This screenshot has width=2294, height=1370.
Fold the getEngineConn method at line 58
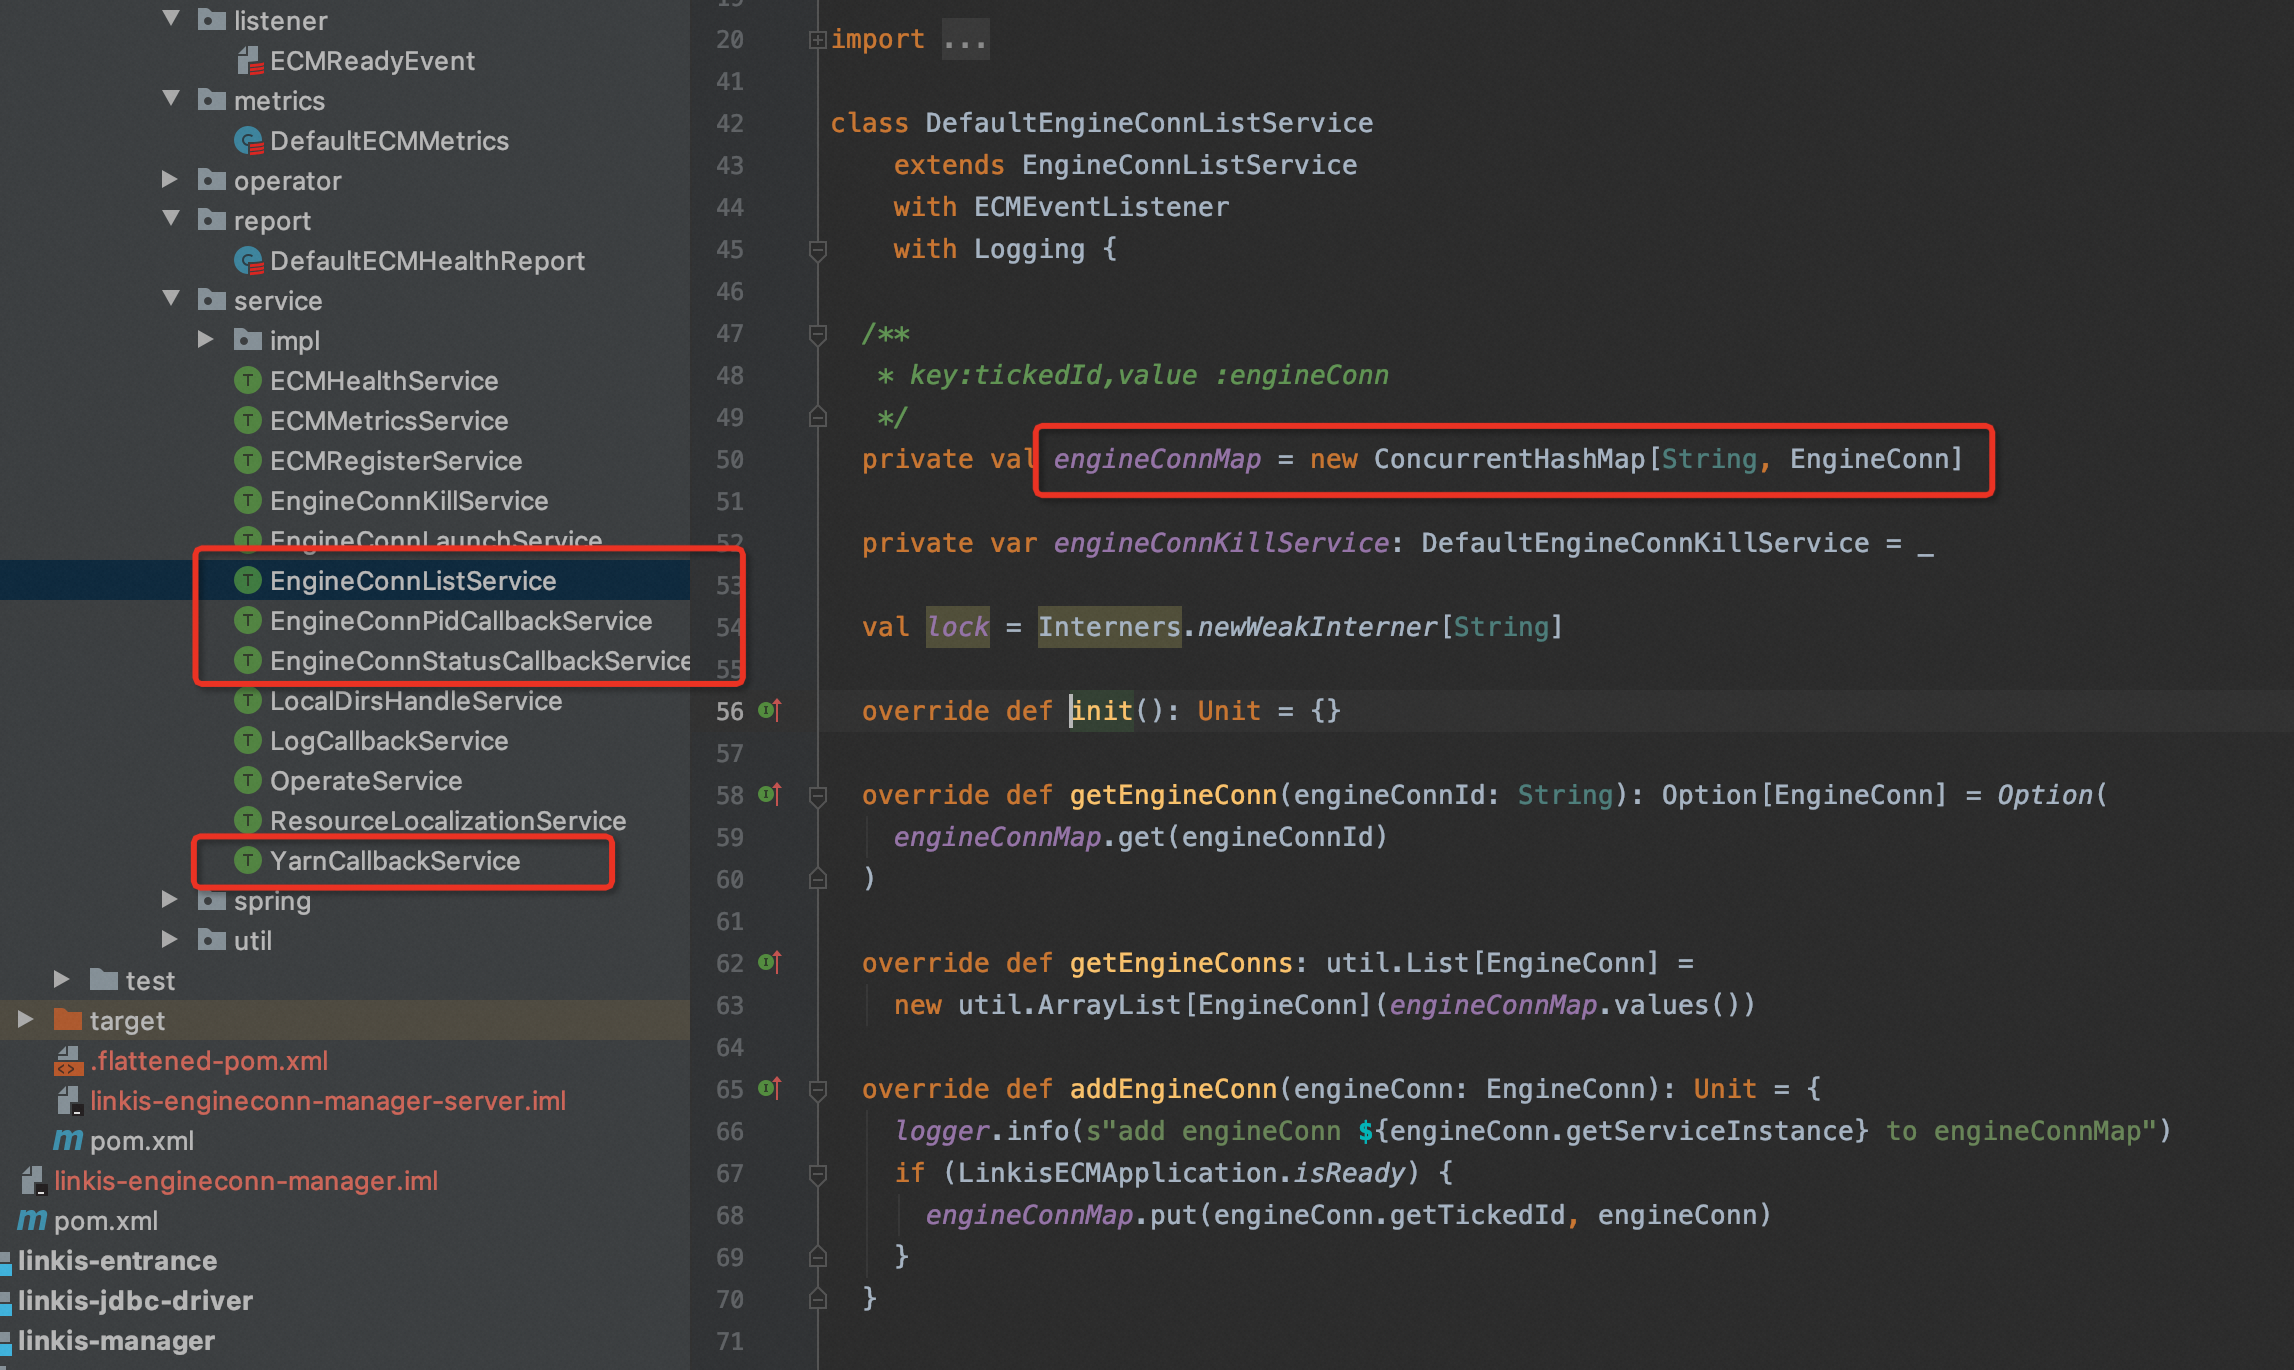coord(817,795)
